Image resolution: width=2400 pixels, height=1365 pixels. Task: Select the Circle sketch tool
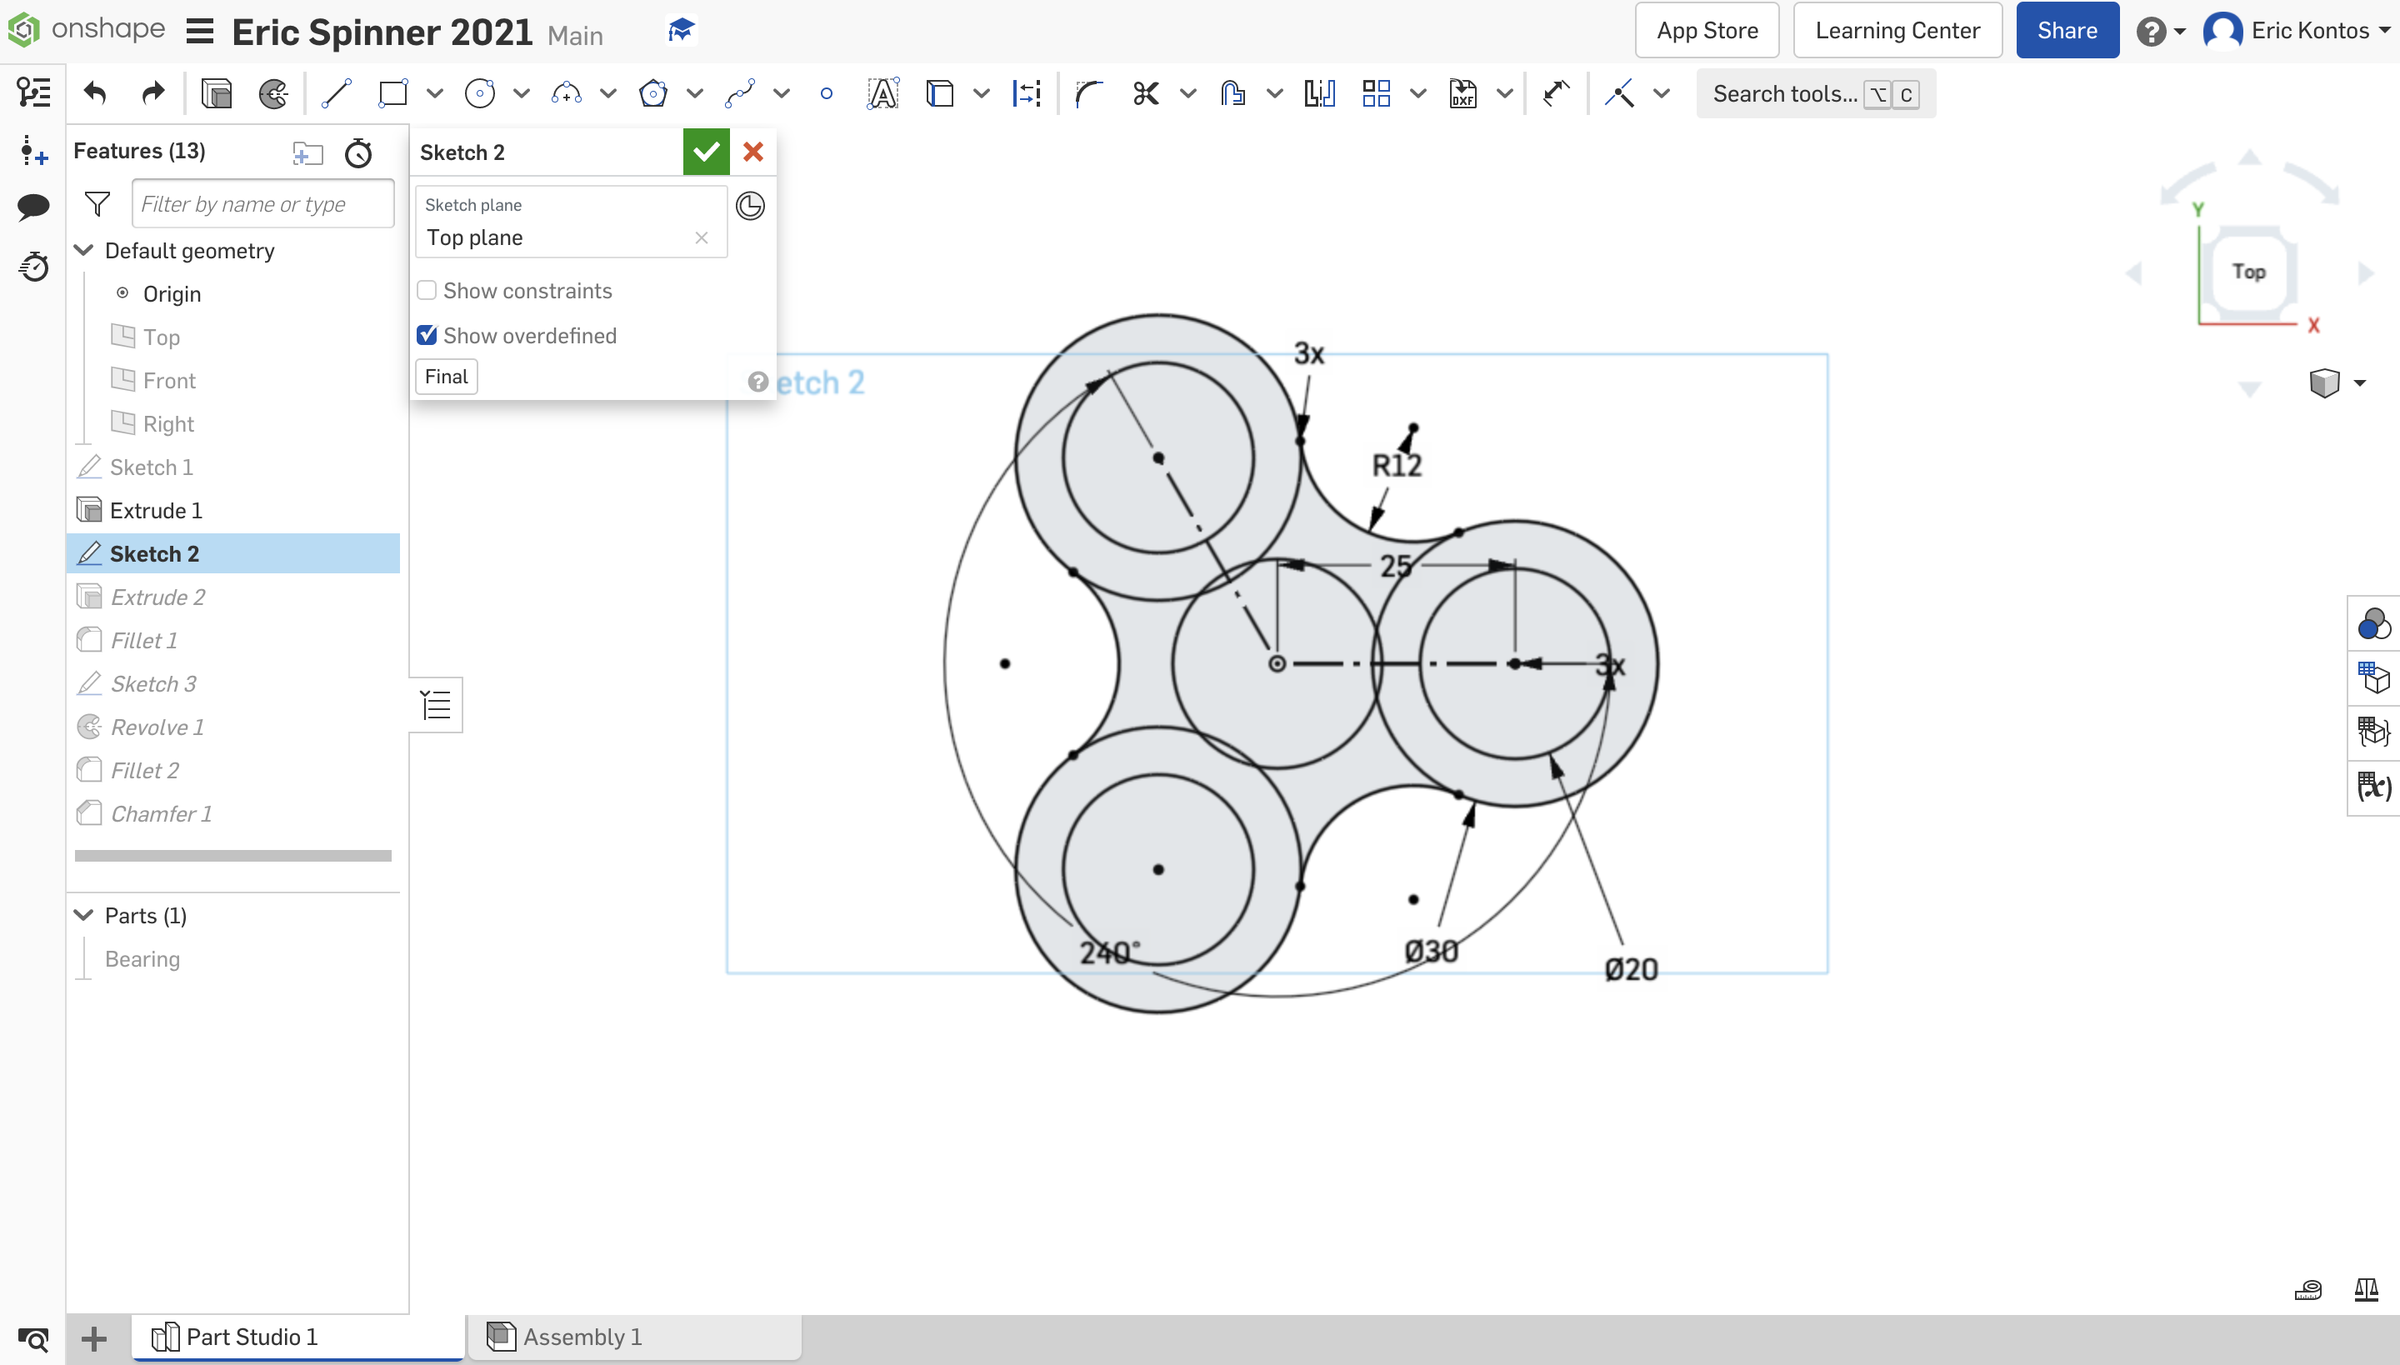pyautogui.click(x=480, y=93)
